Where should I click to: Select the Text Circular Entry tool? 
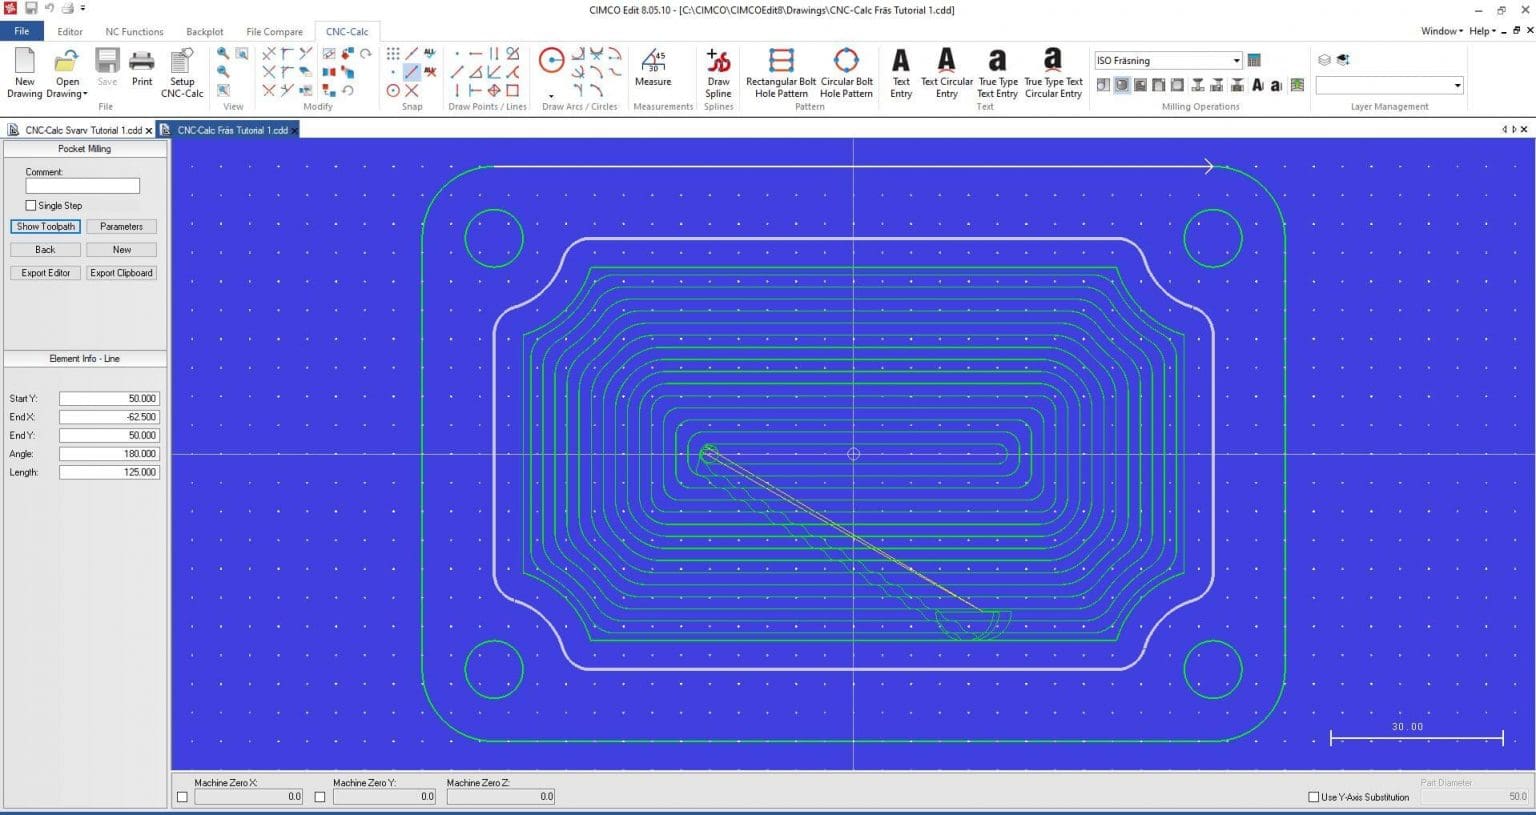(x=945, y=70)
